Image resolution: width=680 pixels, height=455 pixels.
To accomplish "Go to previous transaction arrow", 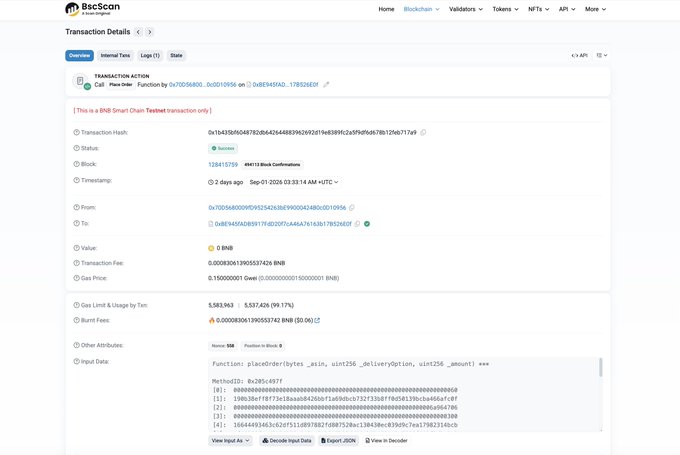I will pyautogui.click(x=138, y=32).
